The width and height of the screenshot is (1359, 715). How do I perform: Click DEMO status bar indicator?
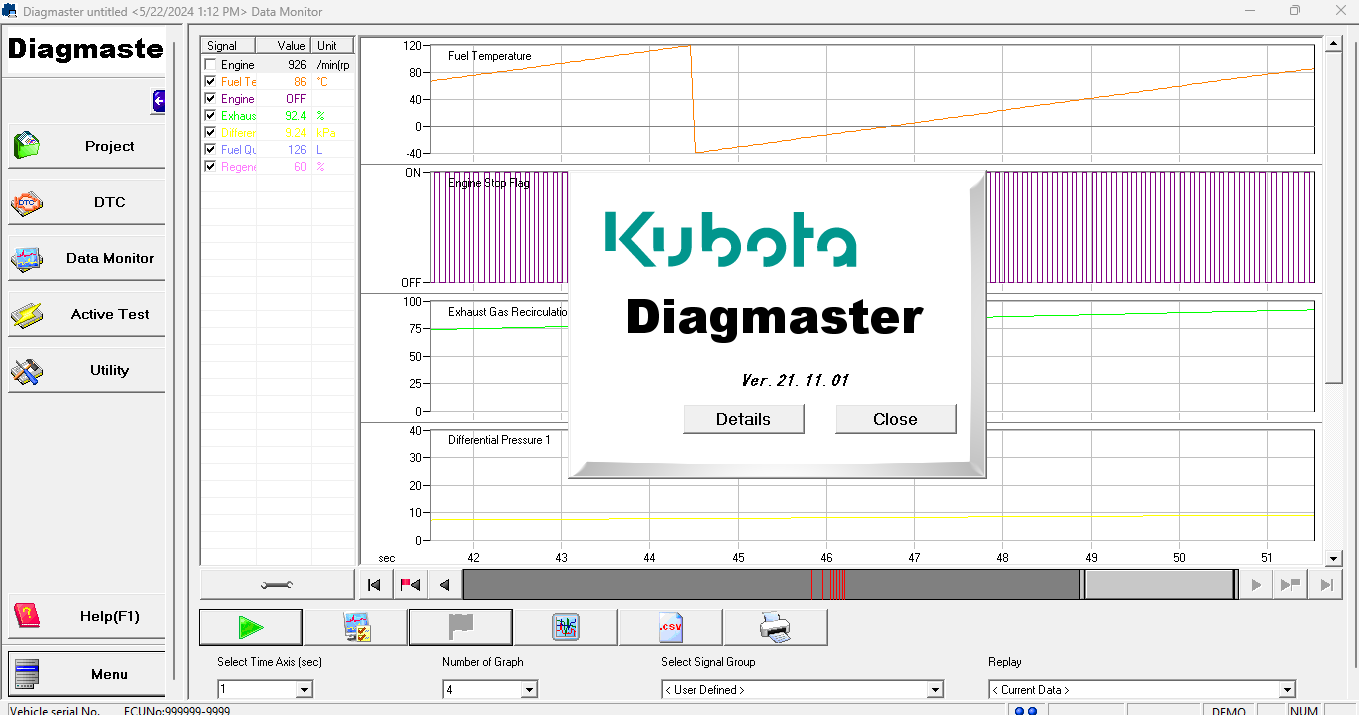1228,711
